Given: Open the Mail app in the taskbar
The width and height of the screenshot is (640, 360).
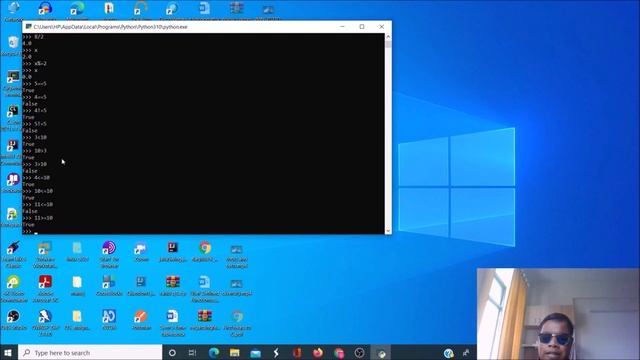Looking at the screenshot, I should point(256,353).
